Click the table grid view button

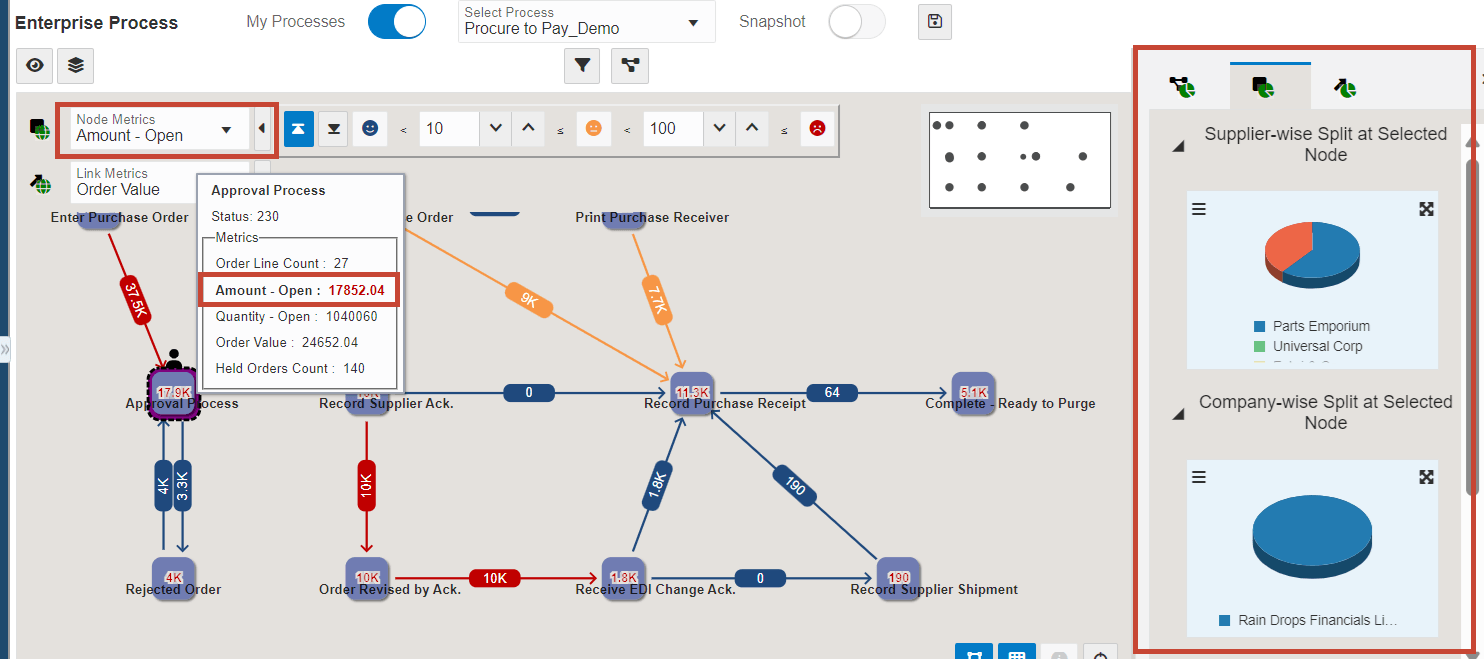(1017, 651)
